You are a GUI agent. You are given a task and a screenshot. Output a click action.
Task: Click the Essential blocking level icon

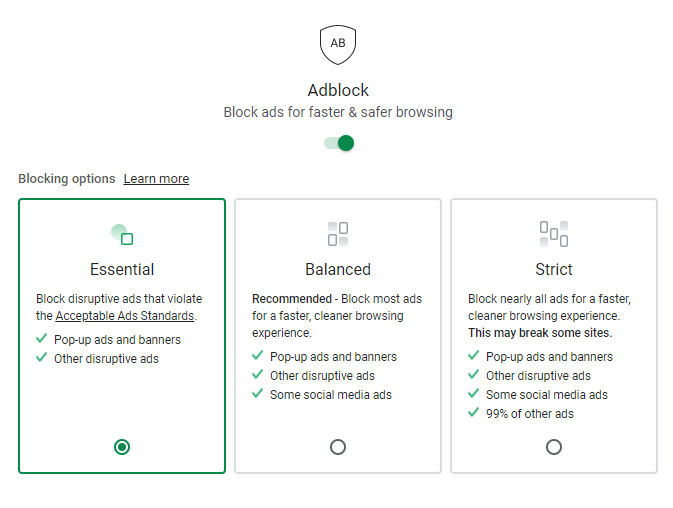(x=122, y=234)
